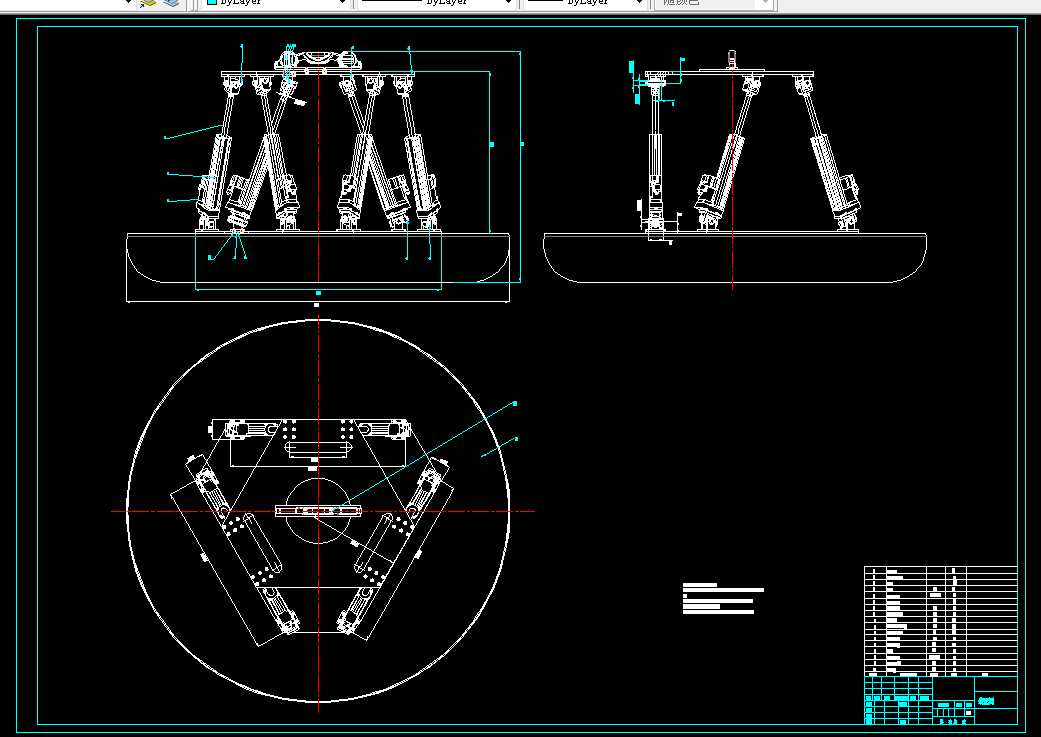
Task: Select the technical notes text block
Action: (x=723, y=598)
